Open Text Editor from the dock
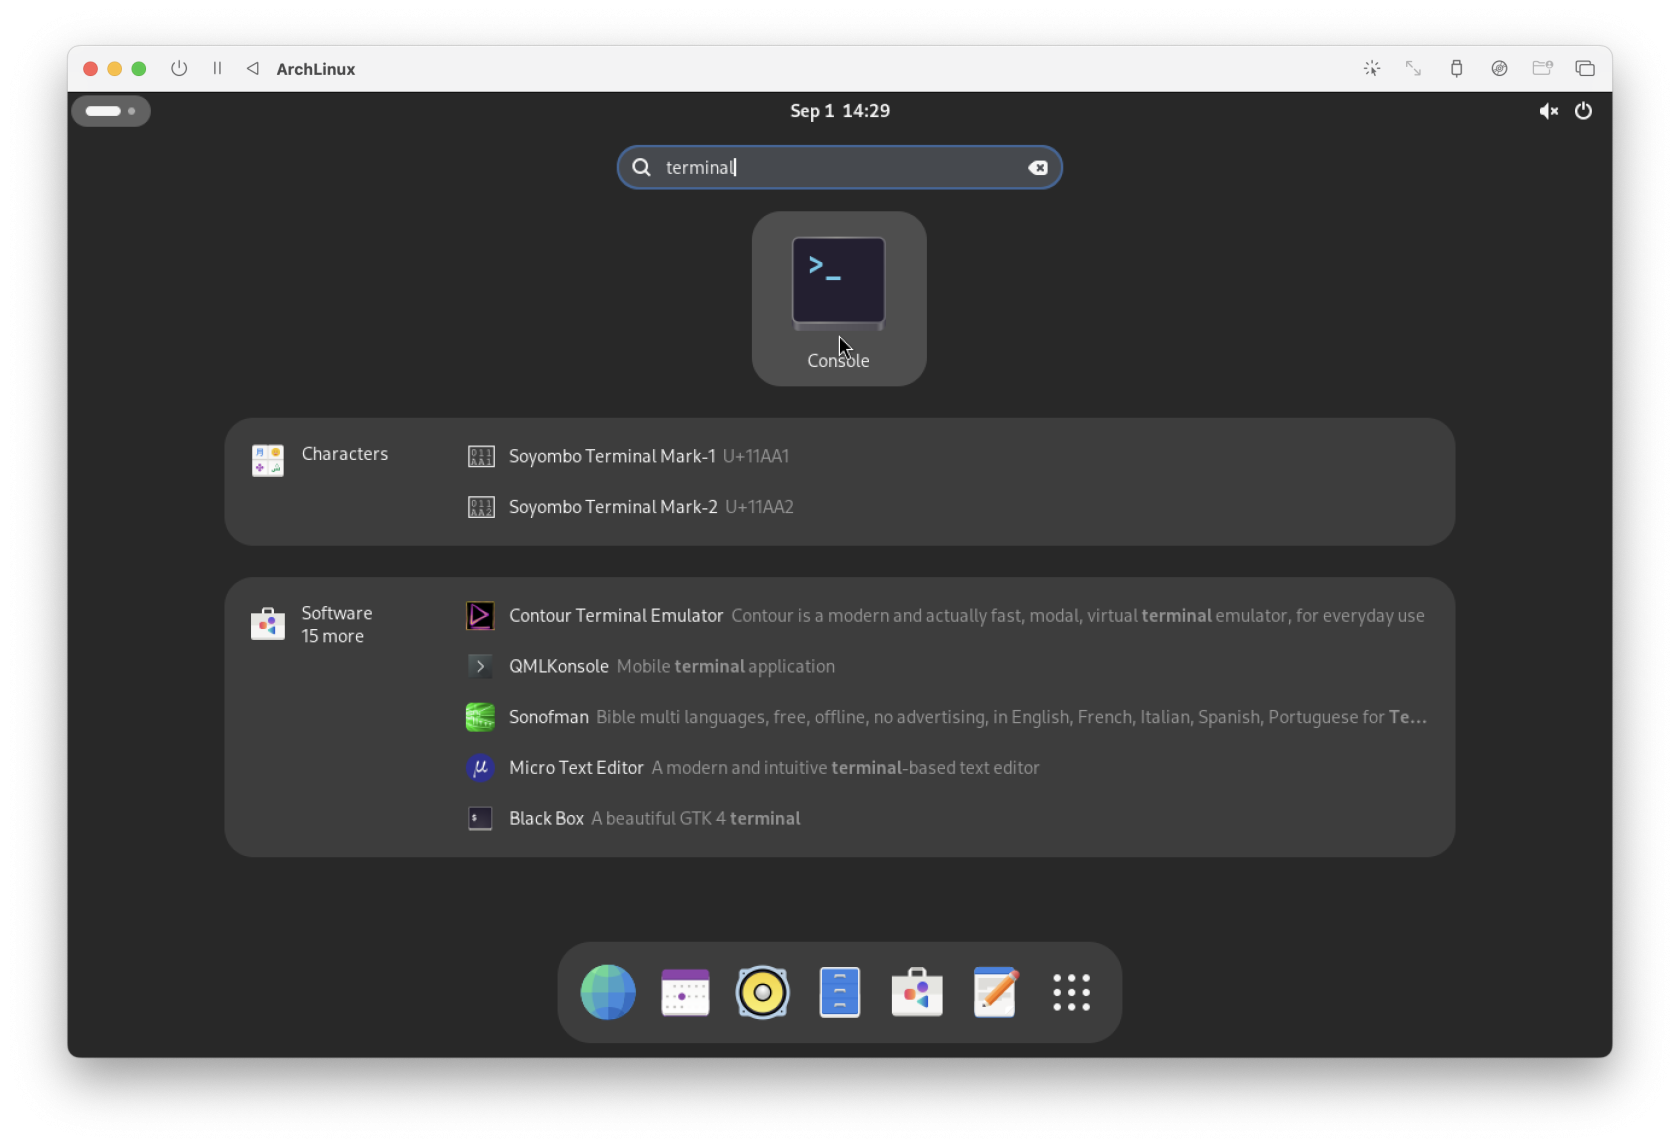This screenshot has height=1147, width=1680. [x=994, y=992]
